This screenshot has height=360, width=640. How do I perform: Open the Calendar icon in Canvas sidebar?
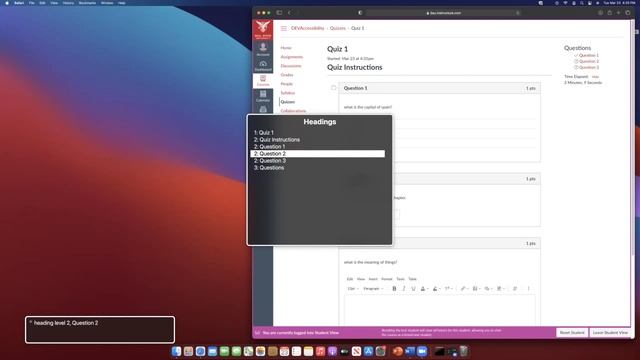click(263, 96)
